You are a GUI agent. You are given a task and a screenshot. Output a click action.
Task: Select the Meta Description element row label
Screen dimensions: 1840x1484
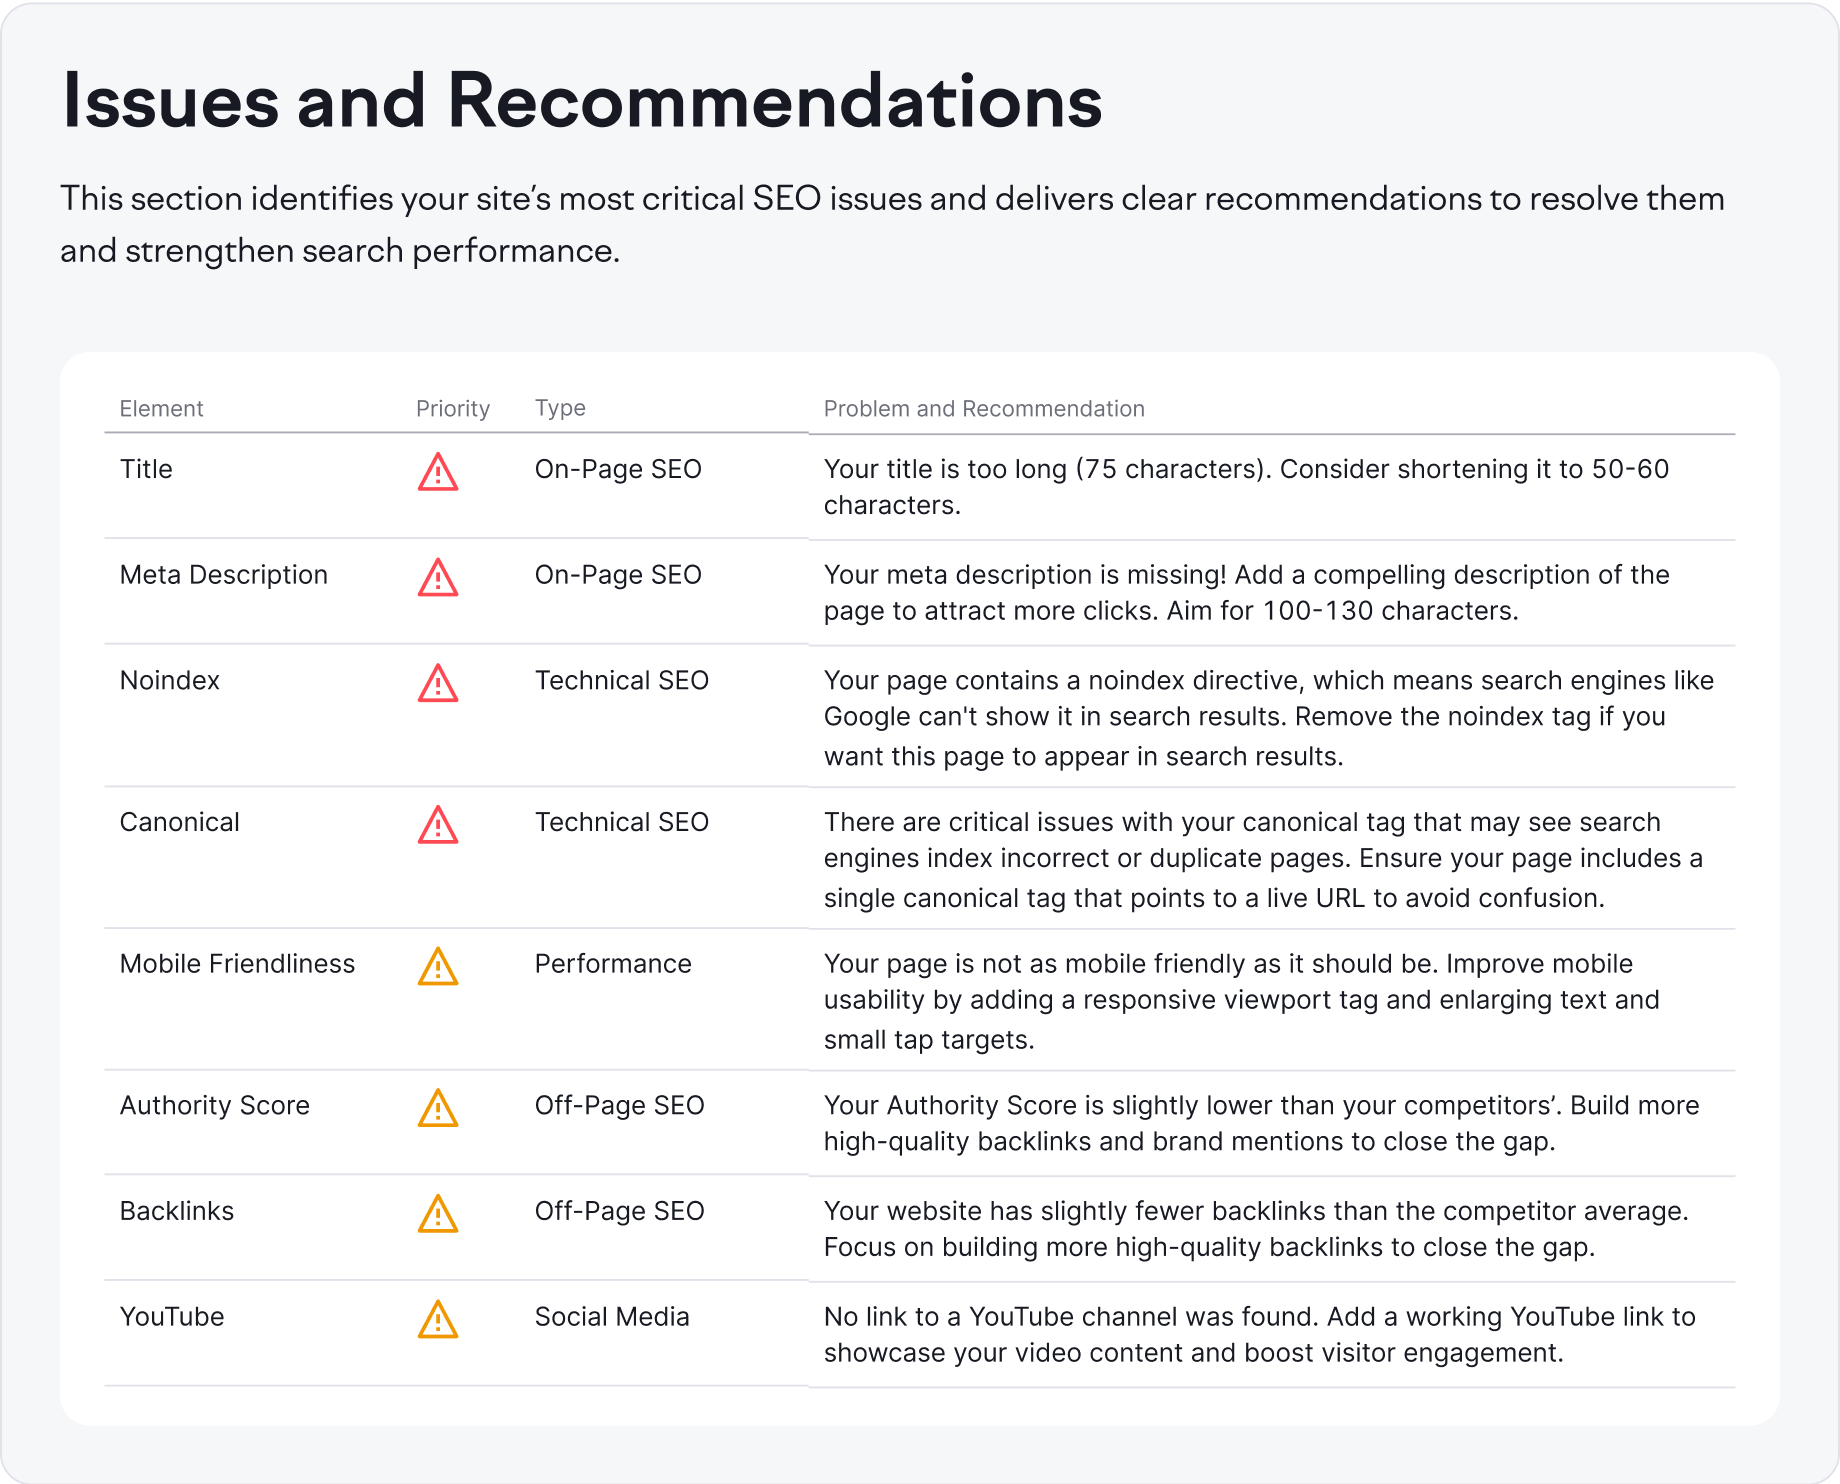tap(224, 575)
